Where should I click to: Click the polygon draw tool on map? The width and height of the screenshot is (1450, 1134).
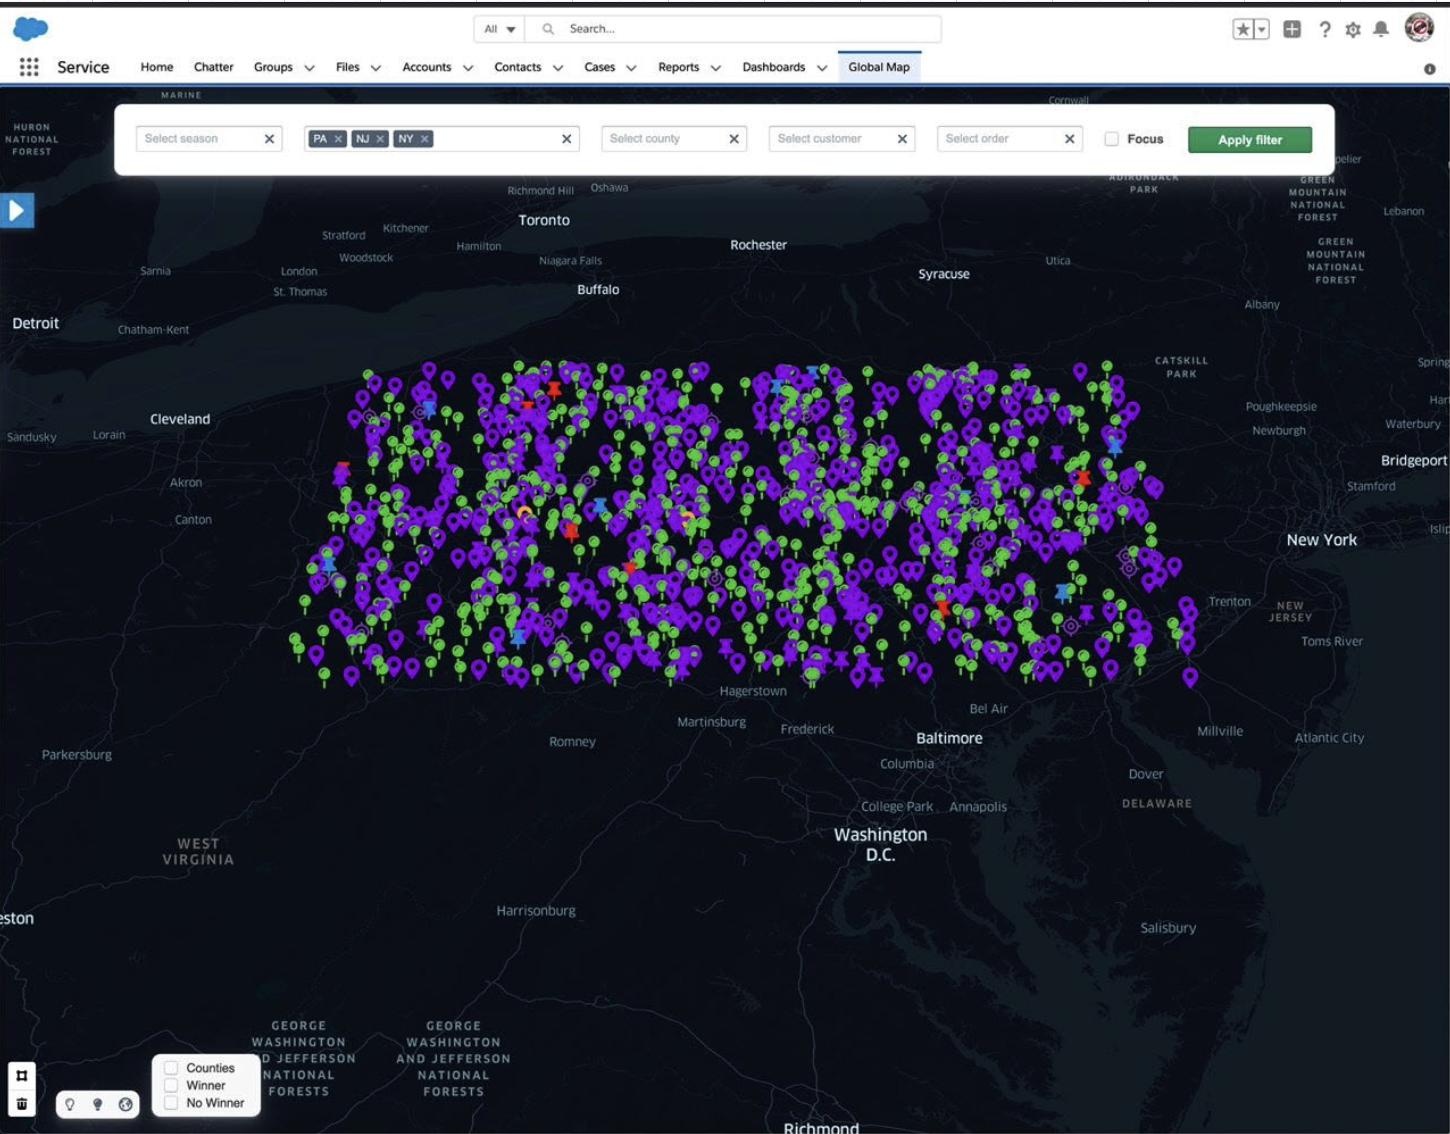tap(22, 1076)
